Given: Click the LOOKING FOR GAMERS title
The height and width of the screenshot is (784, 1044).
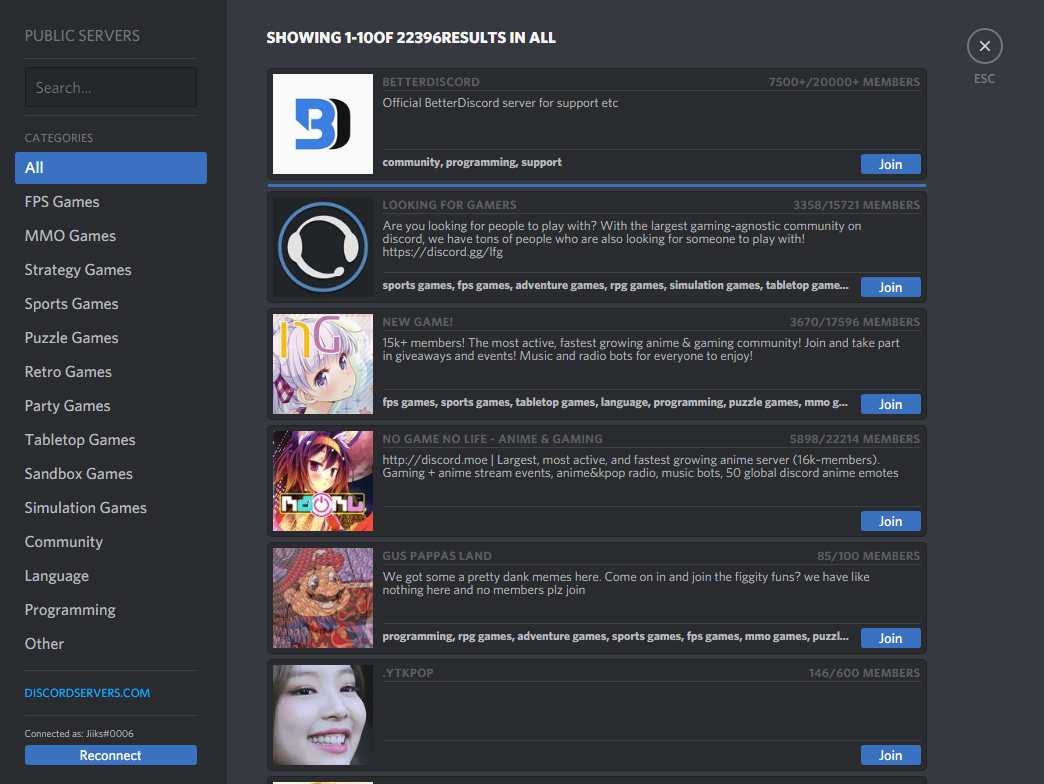Looking at the screenshot, I should (x=449, y=205).
